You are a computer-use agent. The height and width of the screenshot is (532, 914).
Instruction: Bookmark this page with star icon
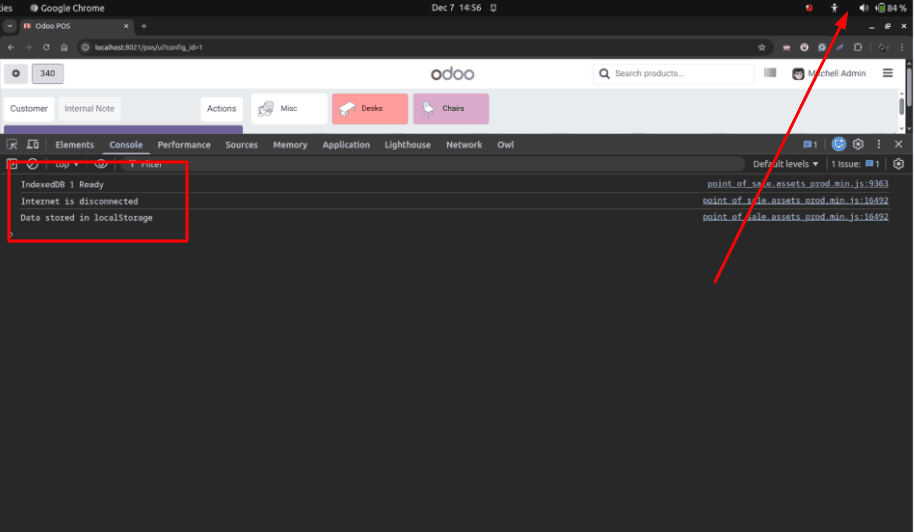click(x=761, y=47)
